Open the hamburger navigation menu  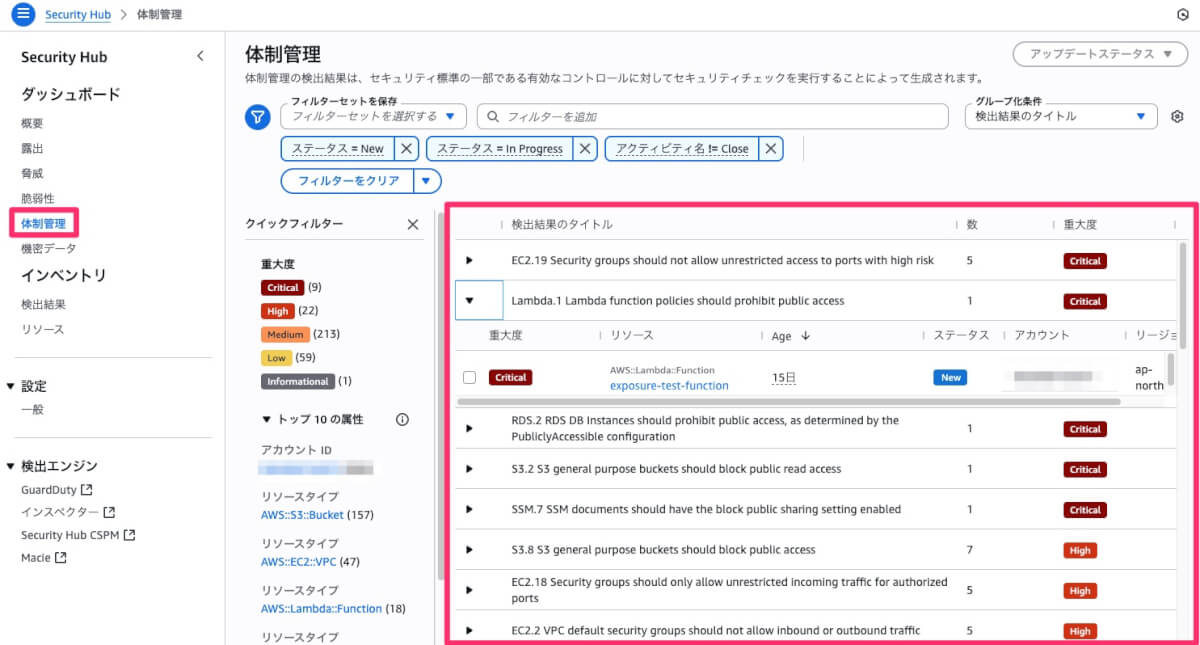tap(22, 15)
